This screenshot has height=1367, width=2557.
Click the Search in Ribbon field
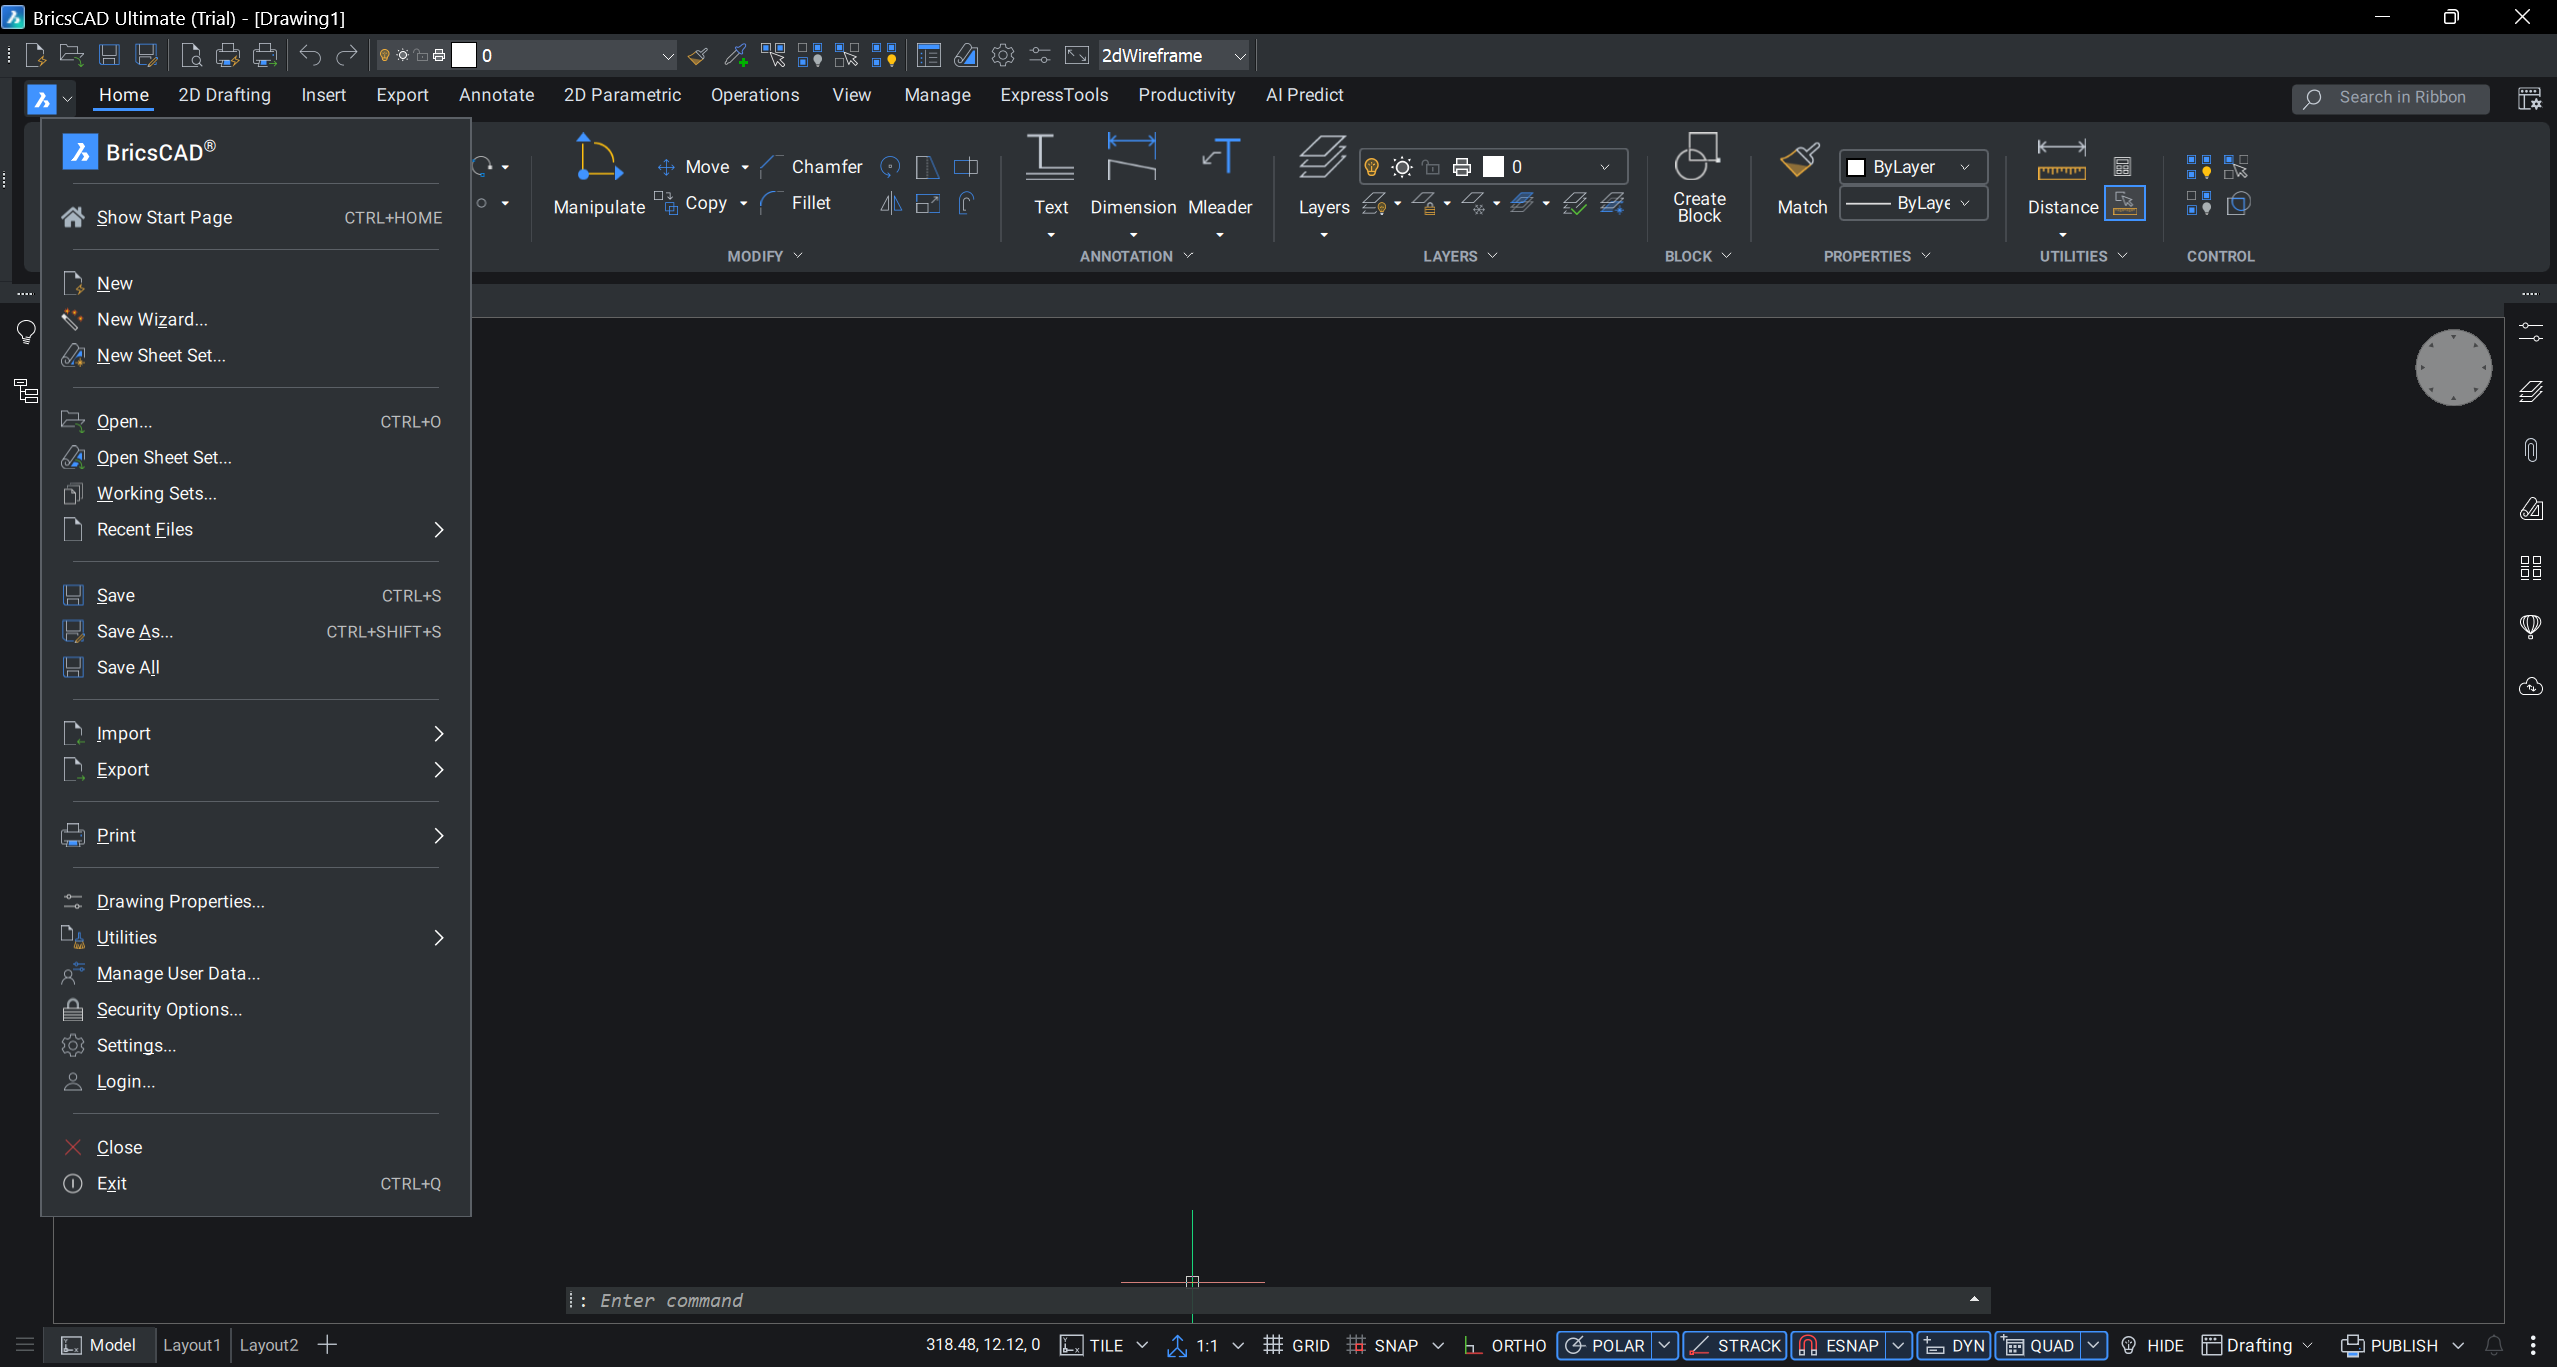(x=2390, y=98)
